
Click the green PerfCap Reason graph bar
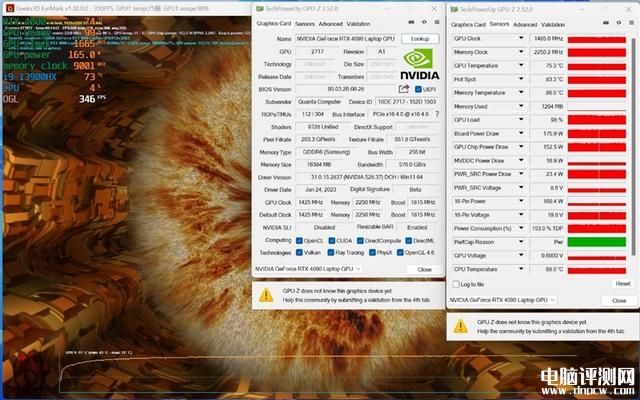tap(597, 242)
